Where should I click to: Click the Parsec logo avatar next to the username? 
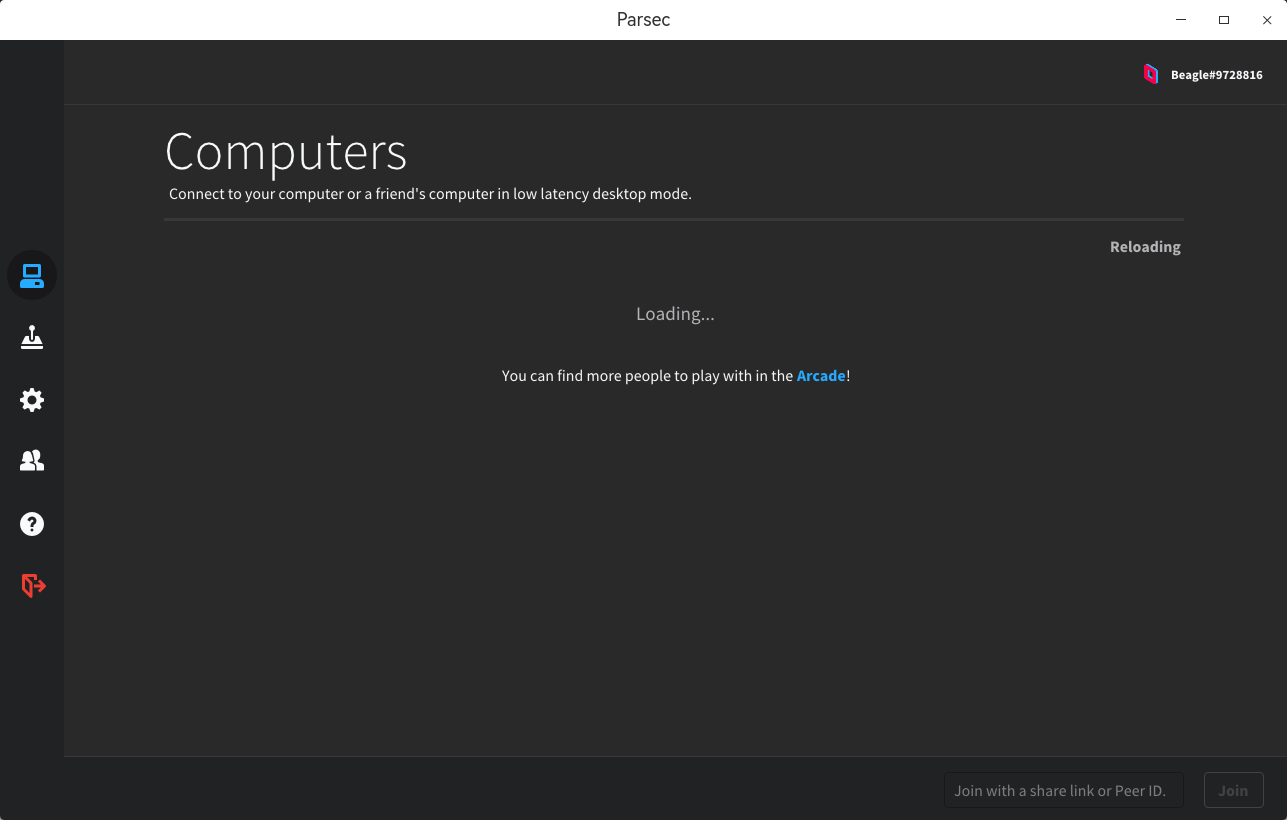1151,74
